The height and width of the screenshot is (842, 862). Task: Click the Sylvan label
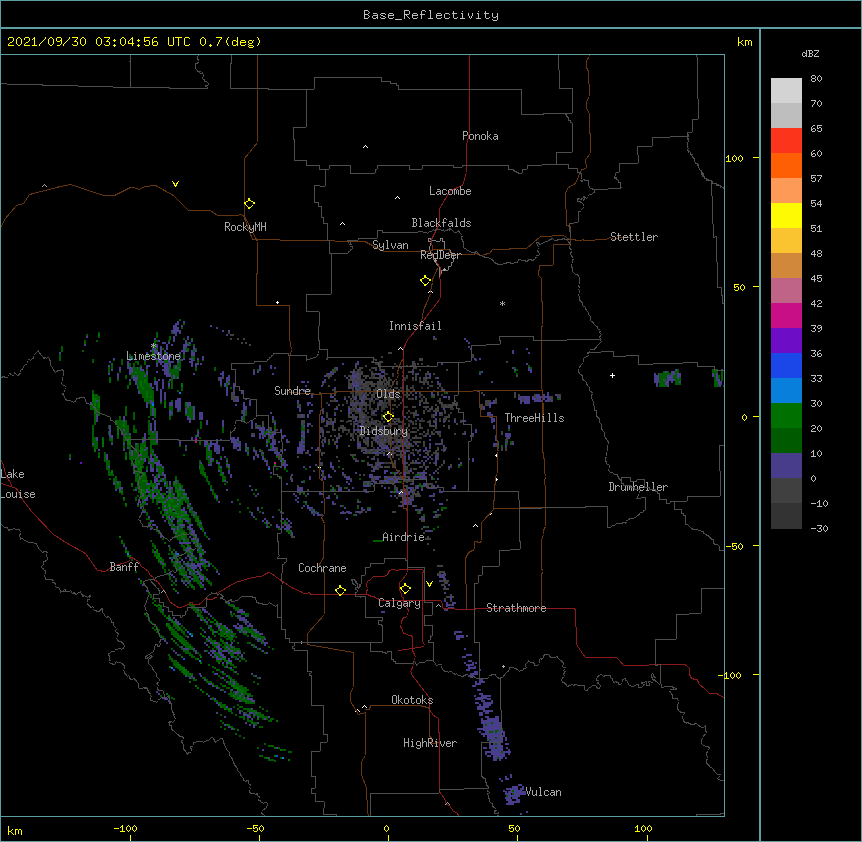point(390,245)
